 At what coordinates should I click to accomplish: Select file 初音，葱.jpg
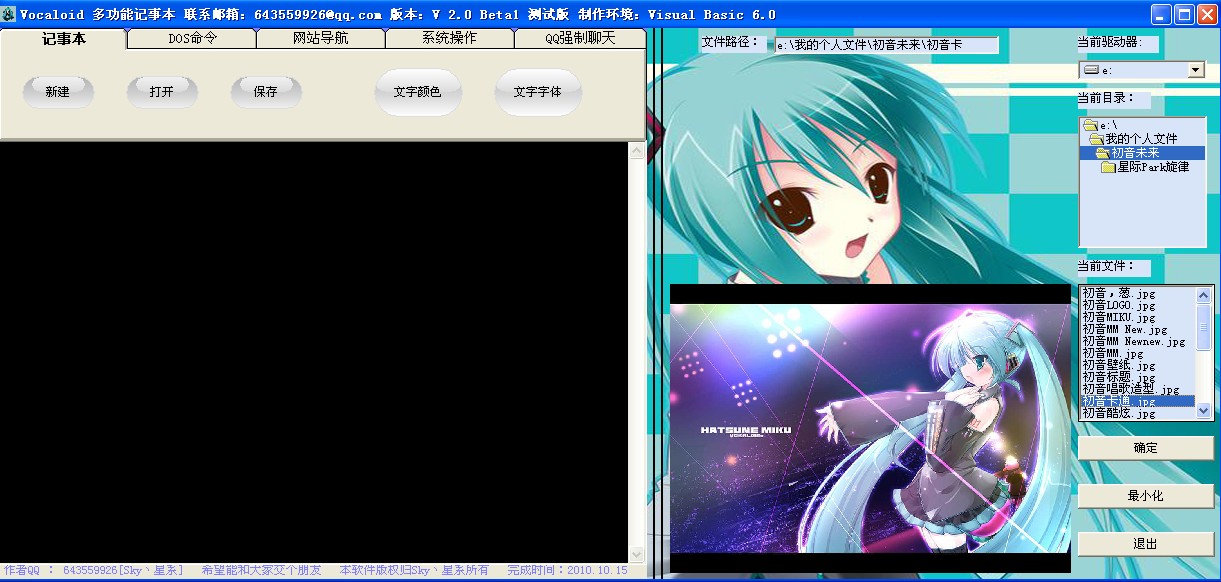[1138, 294]
